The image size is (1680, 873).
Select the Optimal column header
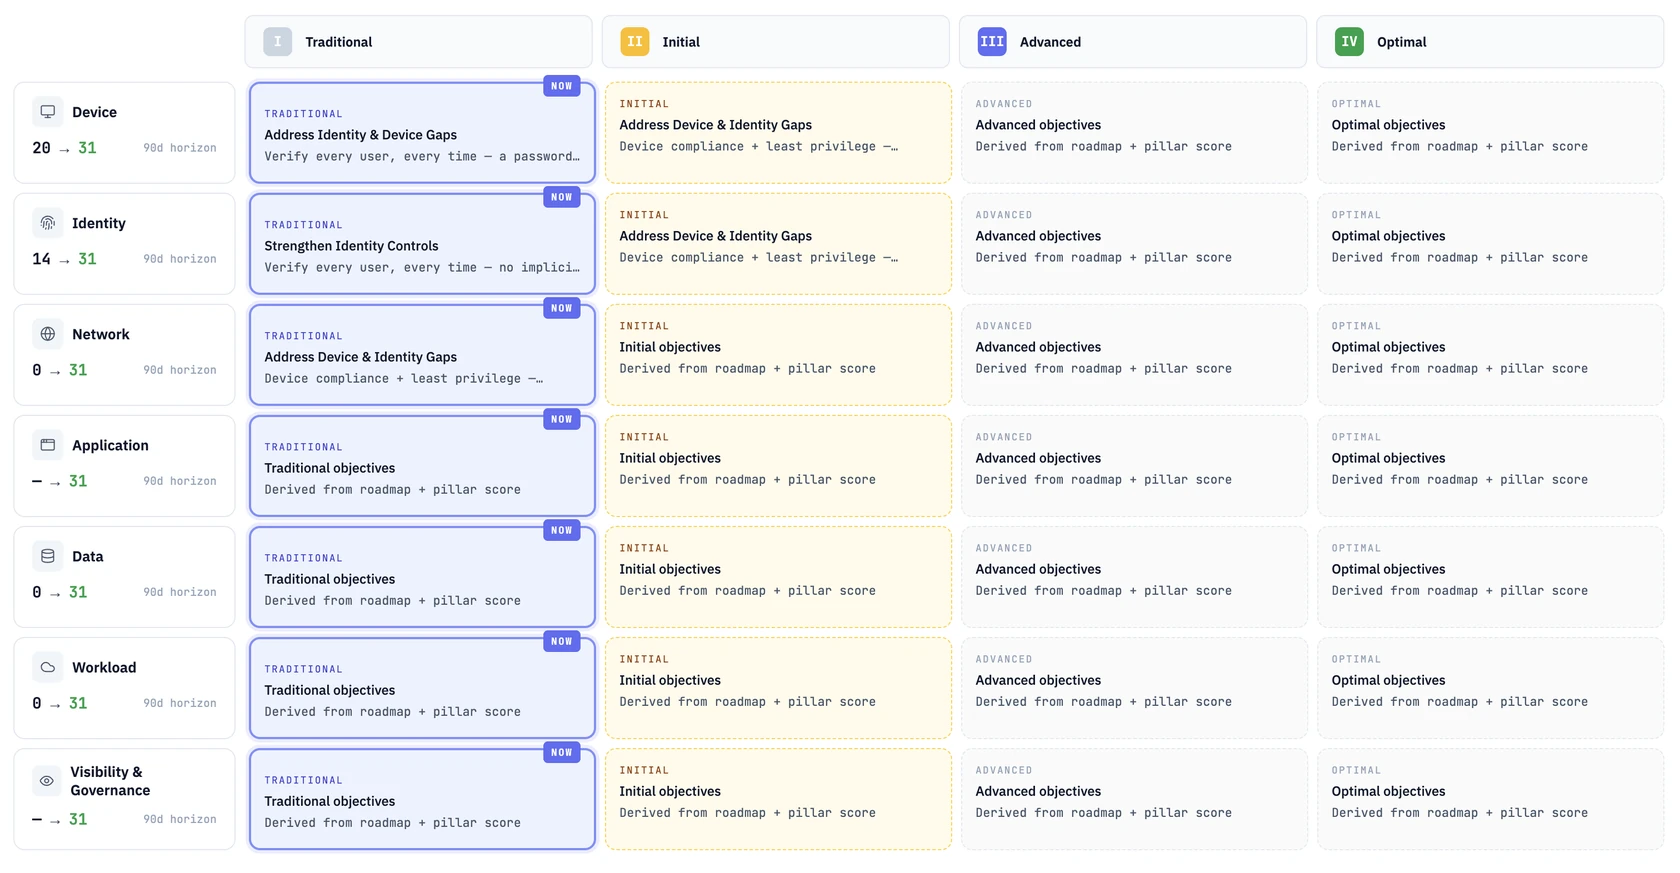pyautogui.click(x=1490, y=42)
